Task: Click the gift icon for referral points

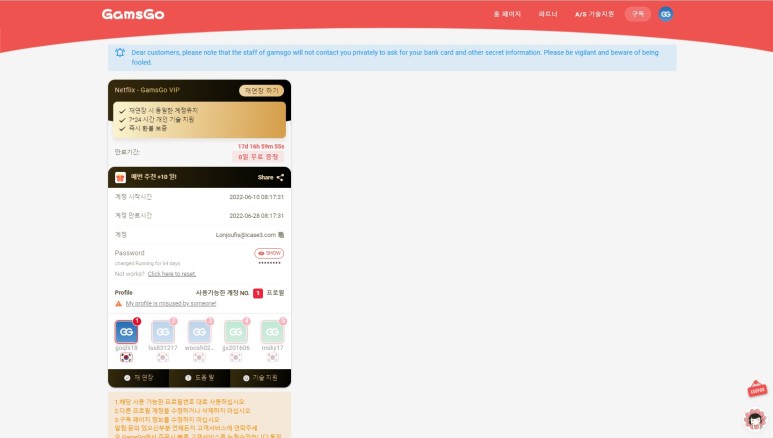Action: coord(120,178)
